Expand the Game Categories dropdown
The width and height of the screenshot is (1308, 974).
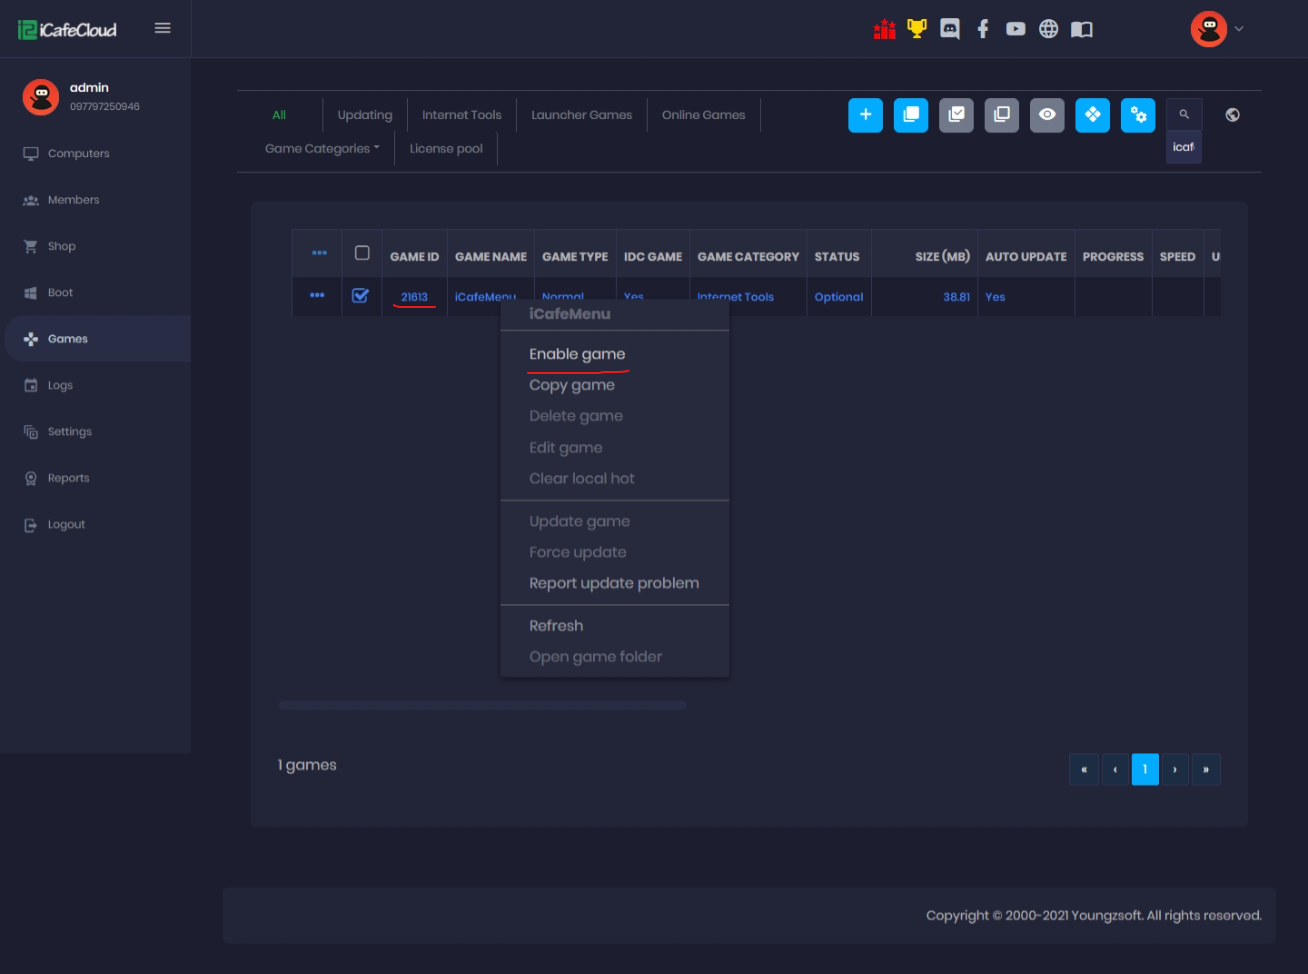pos(322,149)
